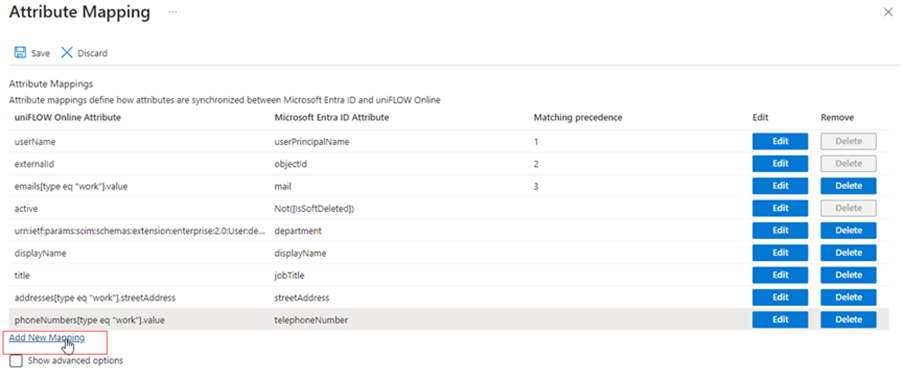Viewport: 903px width, 381px height.
Task: Open the ellipsis menu beside Attribute Mapping
Action: (x=173, y=12)
